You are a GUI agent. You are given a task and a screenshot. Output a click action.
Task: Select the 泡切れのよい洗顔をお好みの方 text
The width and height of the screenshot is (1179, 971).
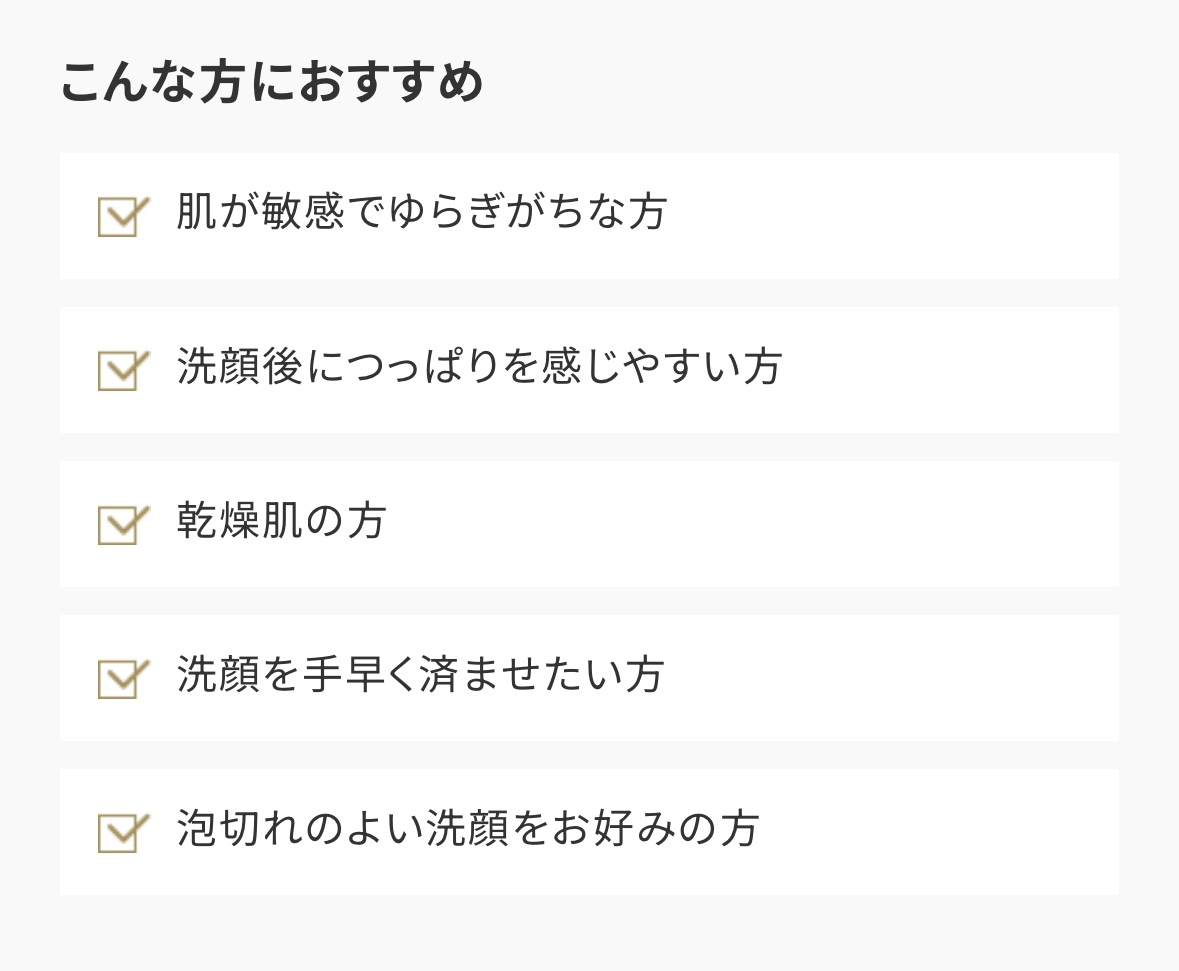click(468, 829)
